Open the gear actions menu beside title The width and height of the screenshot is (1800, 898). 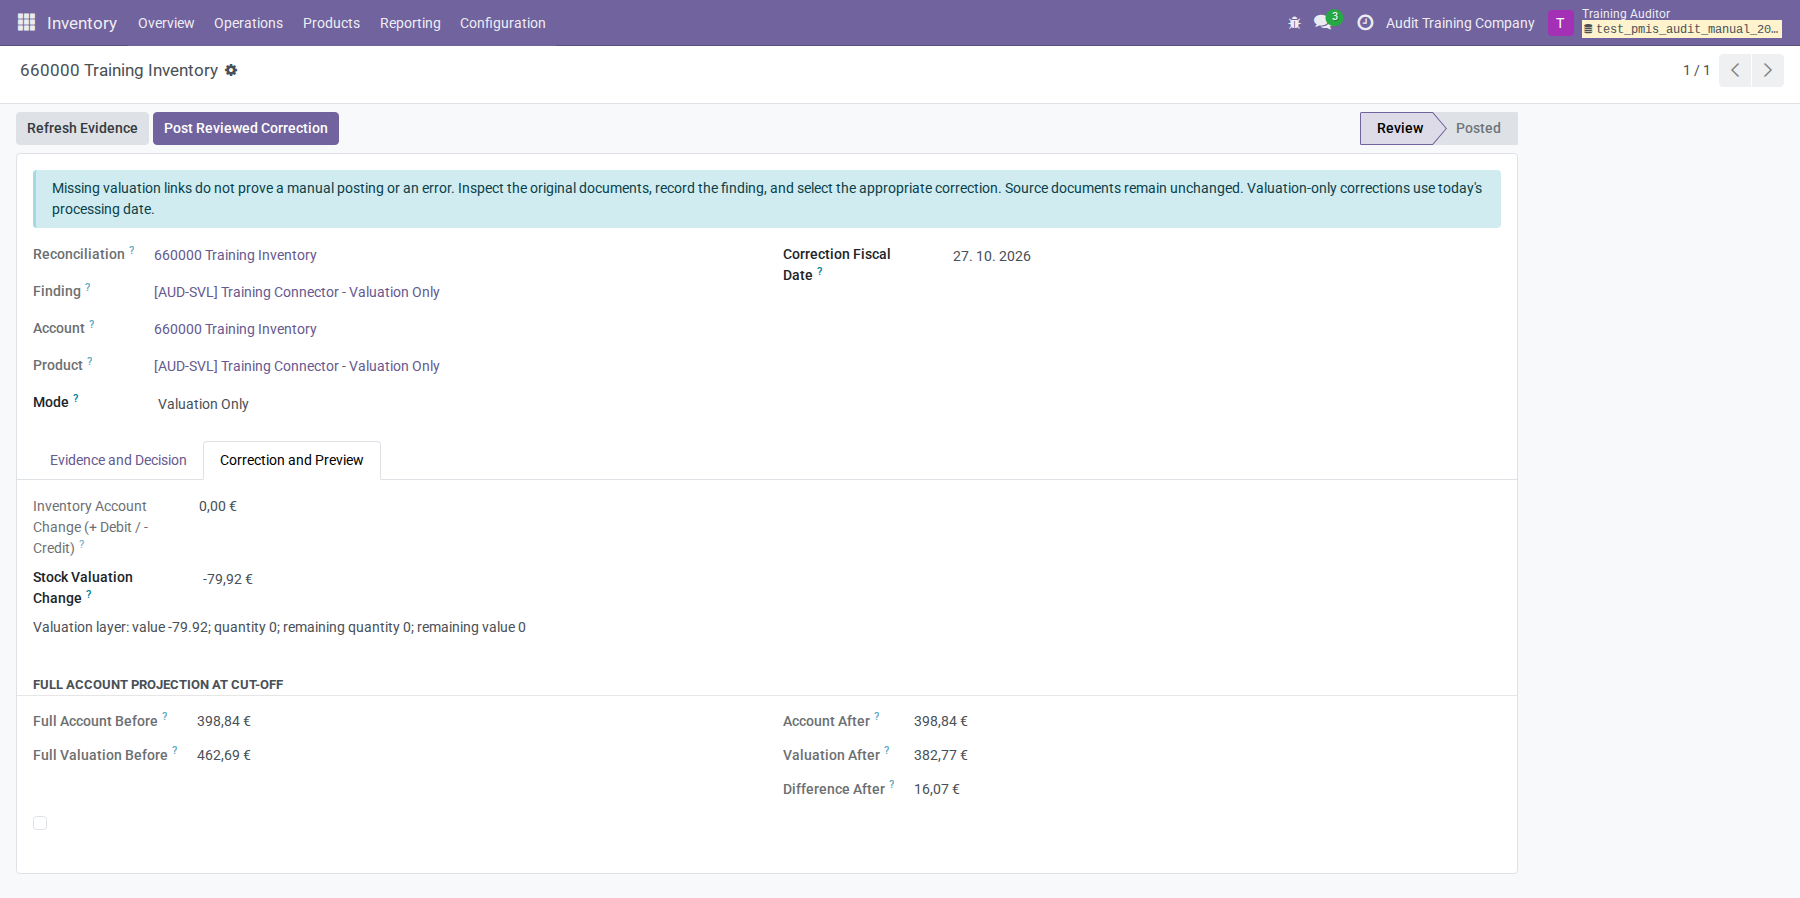[x=231, y=70]
